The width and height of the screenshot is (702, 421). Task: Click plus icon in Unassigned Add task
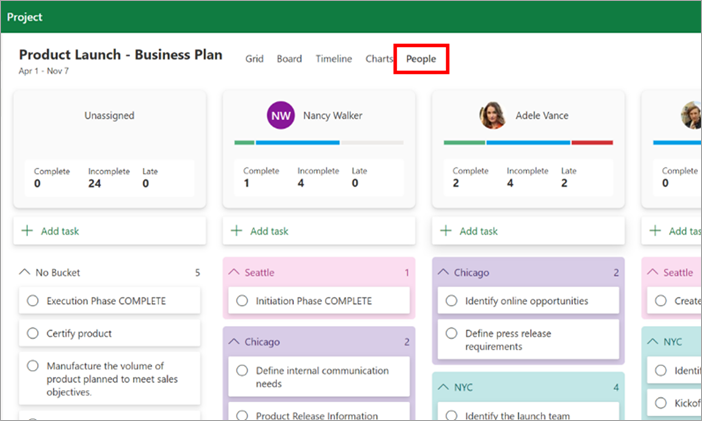pyautogui.click(x=26, y=231)
